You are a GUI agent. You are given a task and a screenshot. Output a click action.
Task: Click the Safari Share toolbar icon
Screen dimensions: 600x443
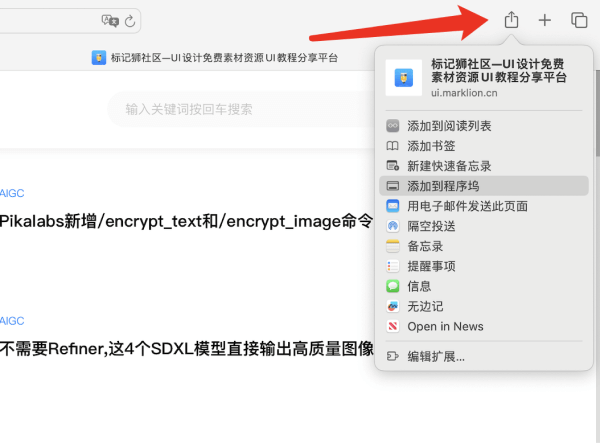point(511,20)
